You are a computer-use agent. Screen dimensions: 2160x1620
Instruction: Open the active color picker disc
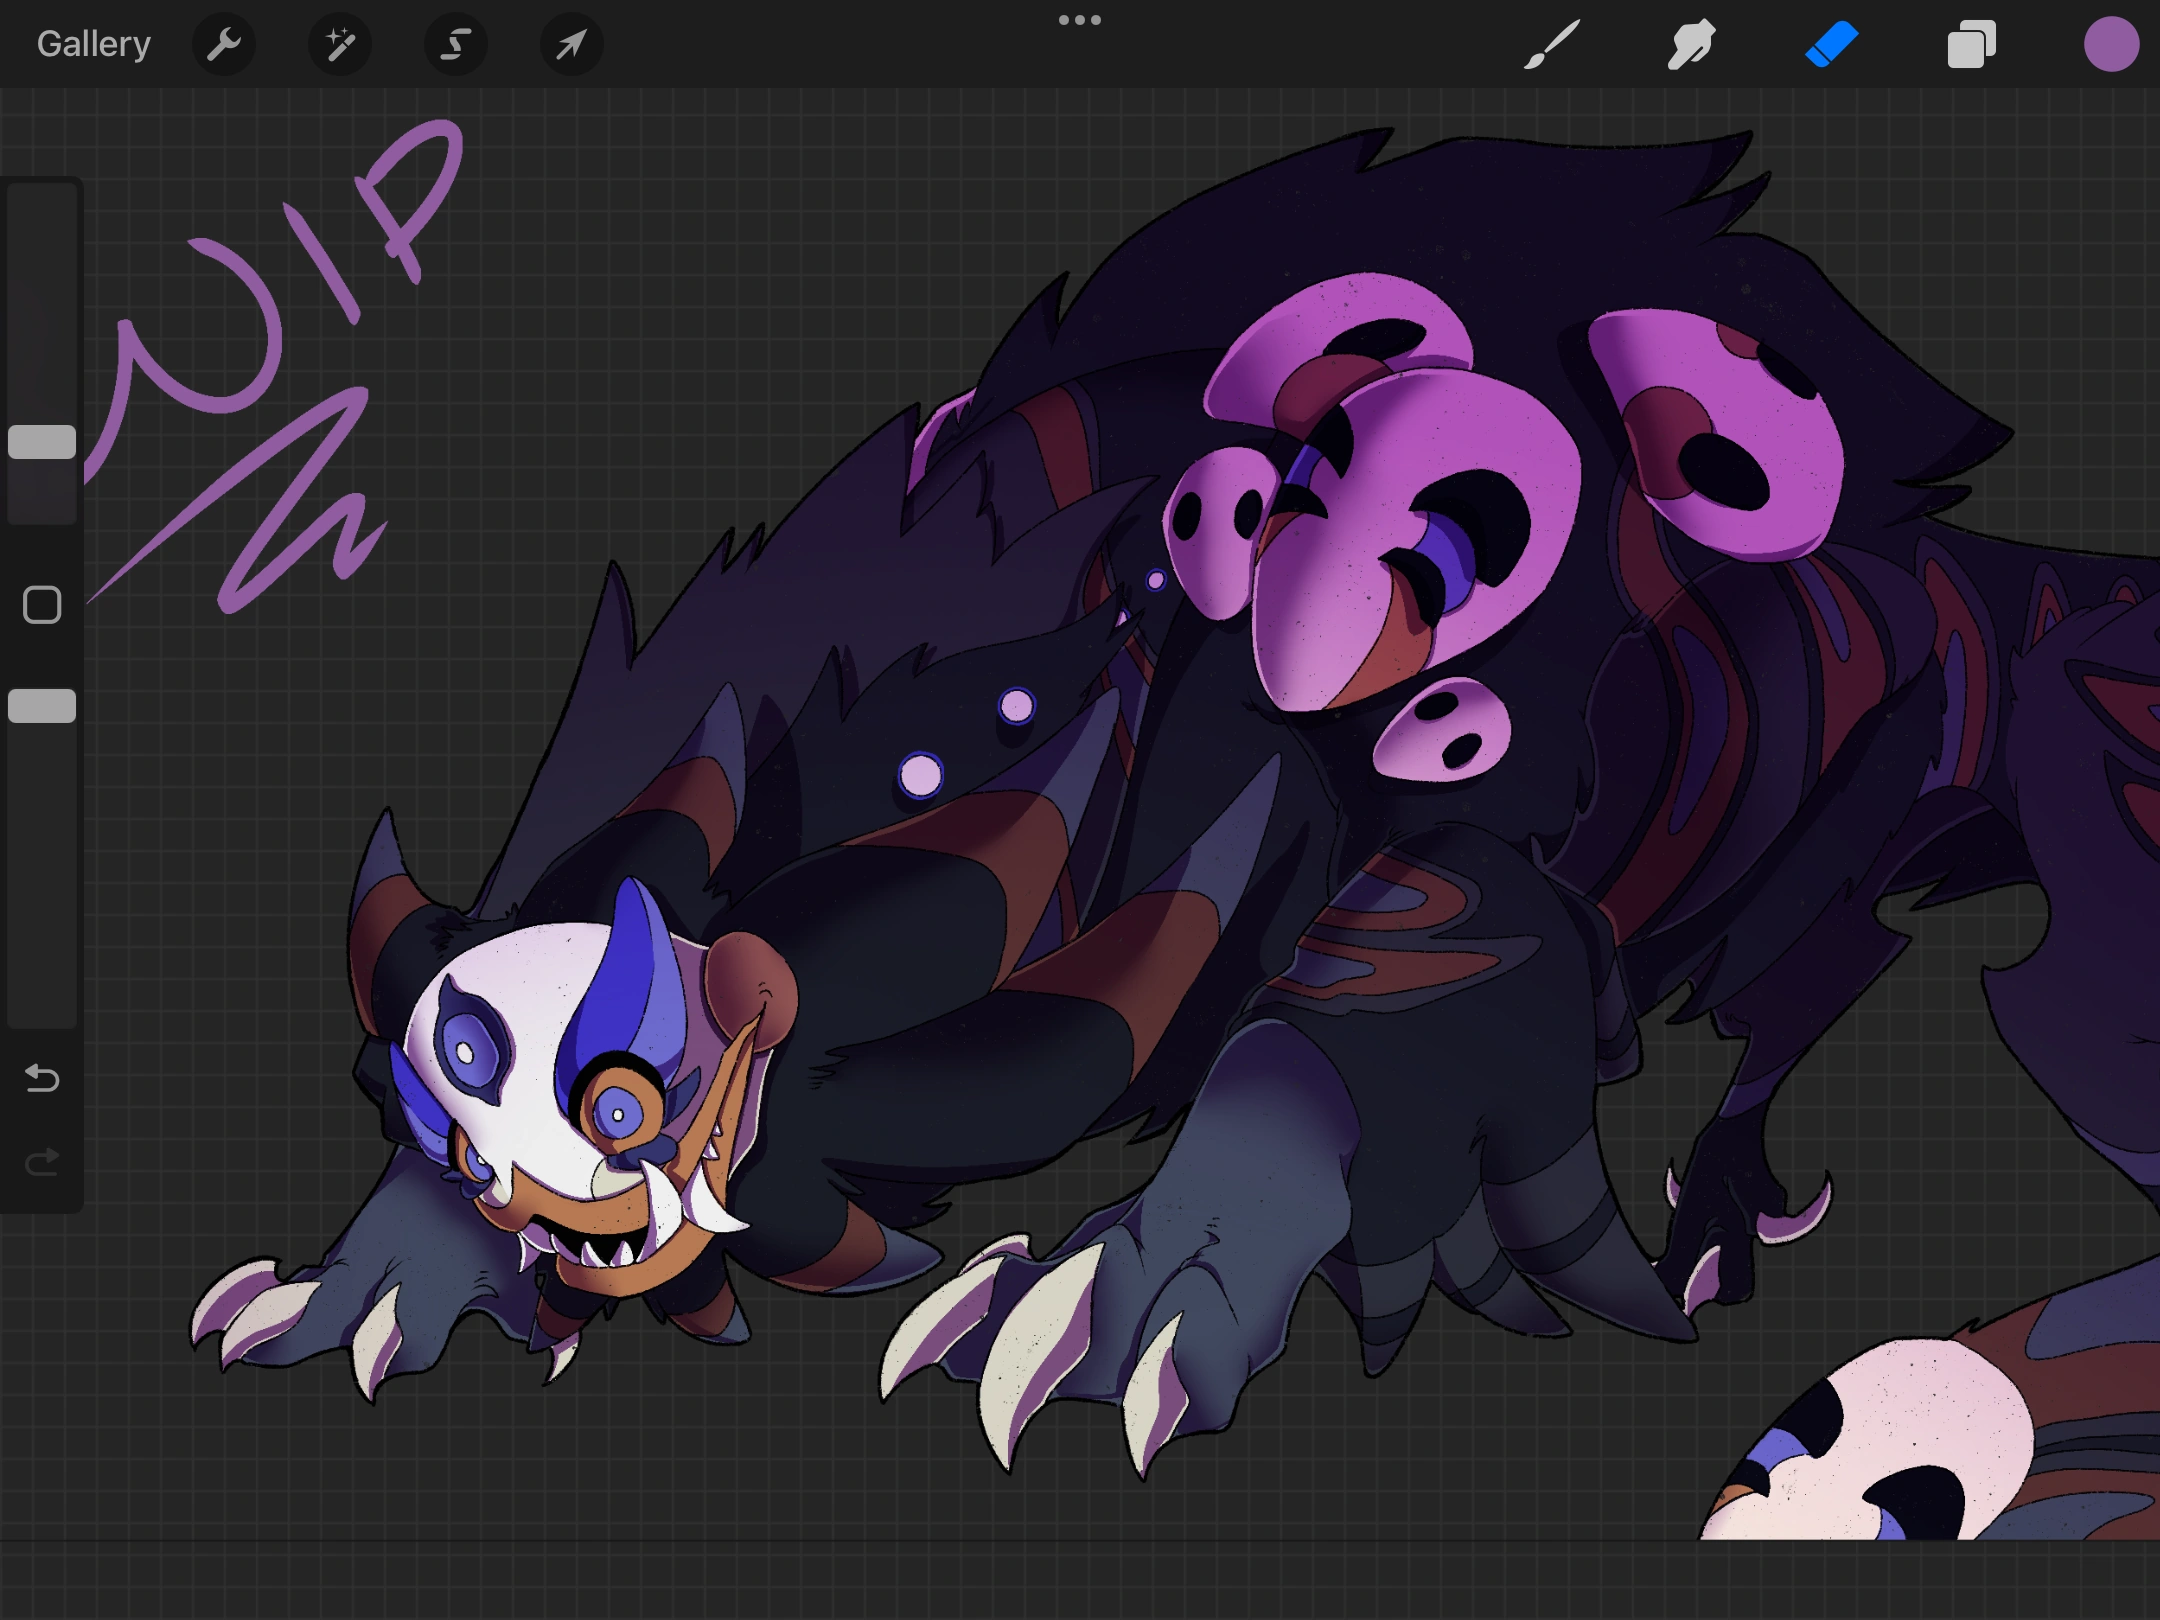click(2112, 44)
